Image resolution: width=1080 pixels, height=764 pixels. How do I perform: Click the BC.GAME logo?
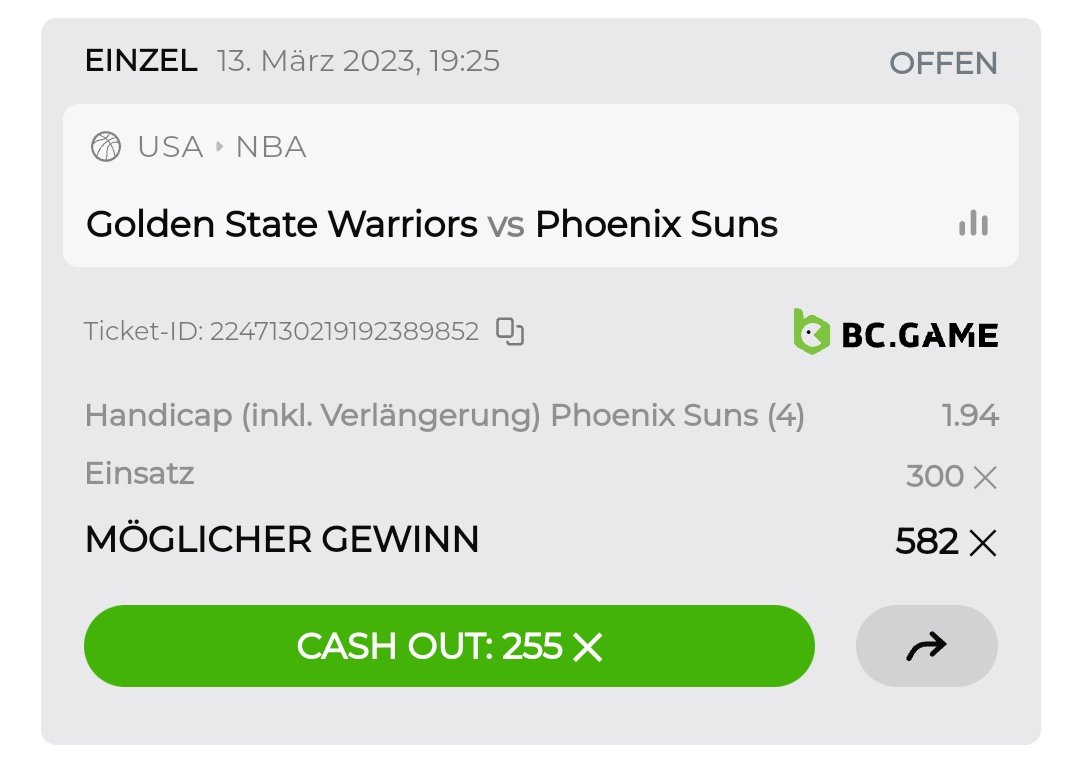click(x=895, y=334)
